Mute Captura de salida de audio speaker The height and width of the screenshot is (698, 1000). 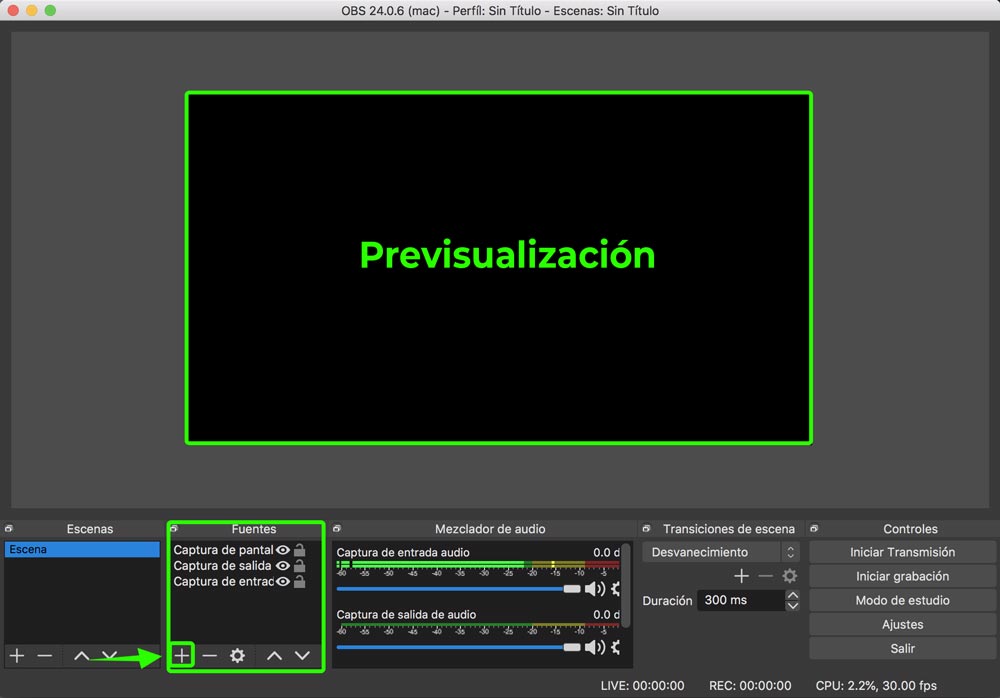tap(593, 647)
